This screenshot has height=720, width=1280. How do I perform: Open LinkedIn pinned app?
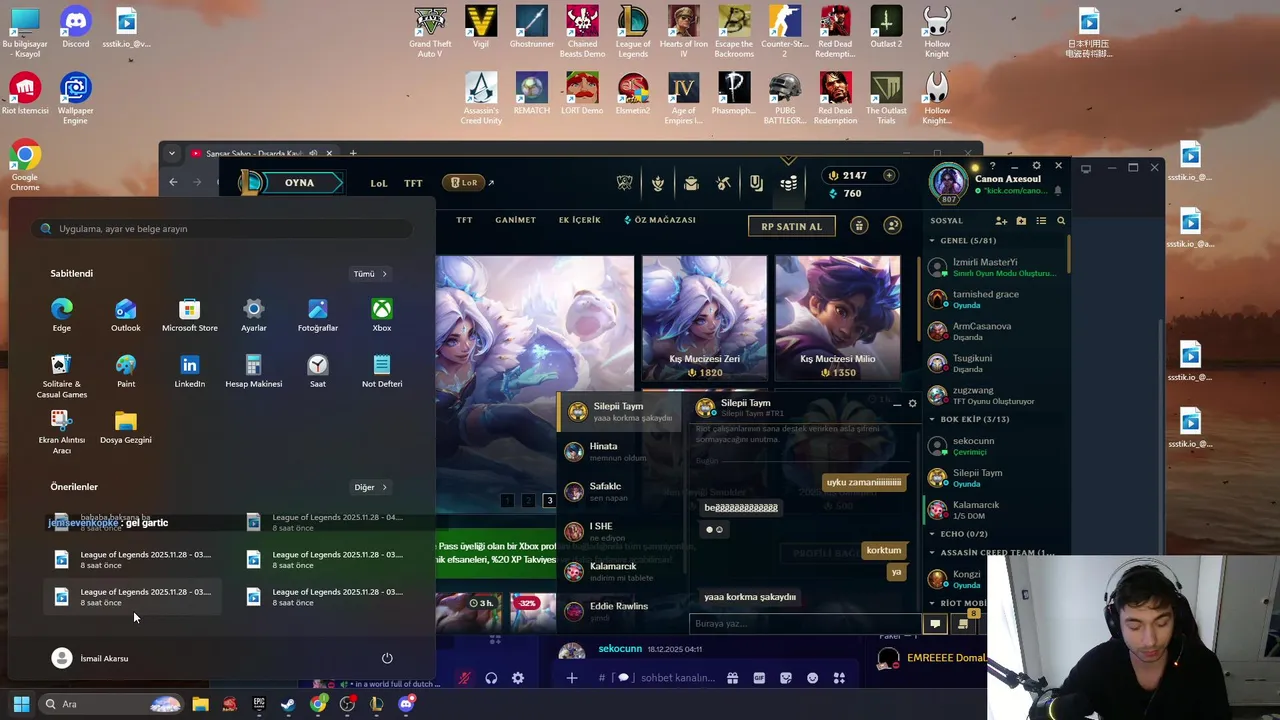pyautogui.click(x=189, y=371)
